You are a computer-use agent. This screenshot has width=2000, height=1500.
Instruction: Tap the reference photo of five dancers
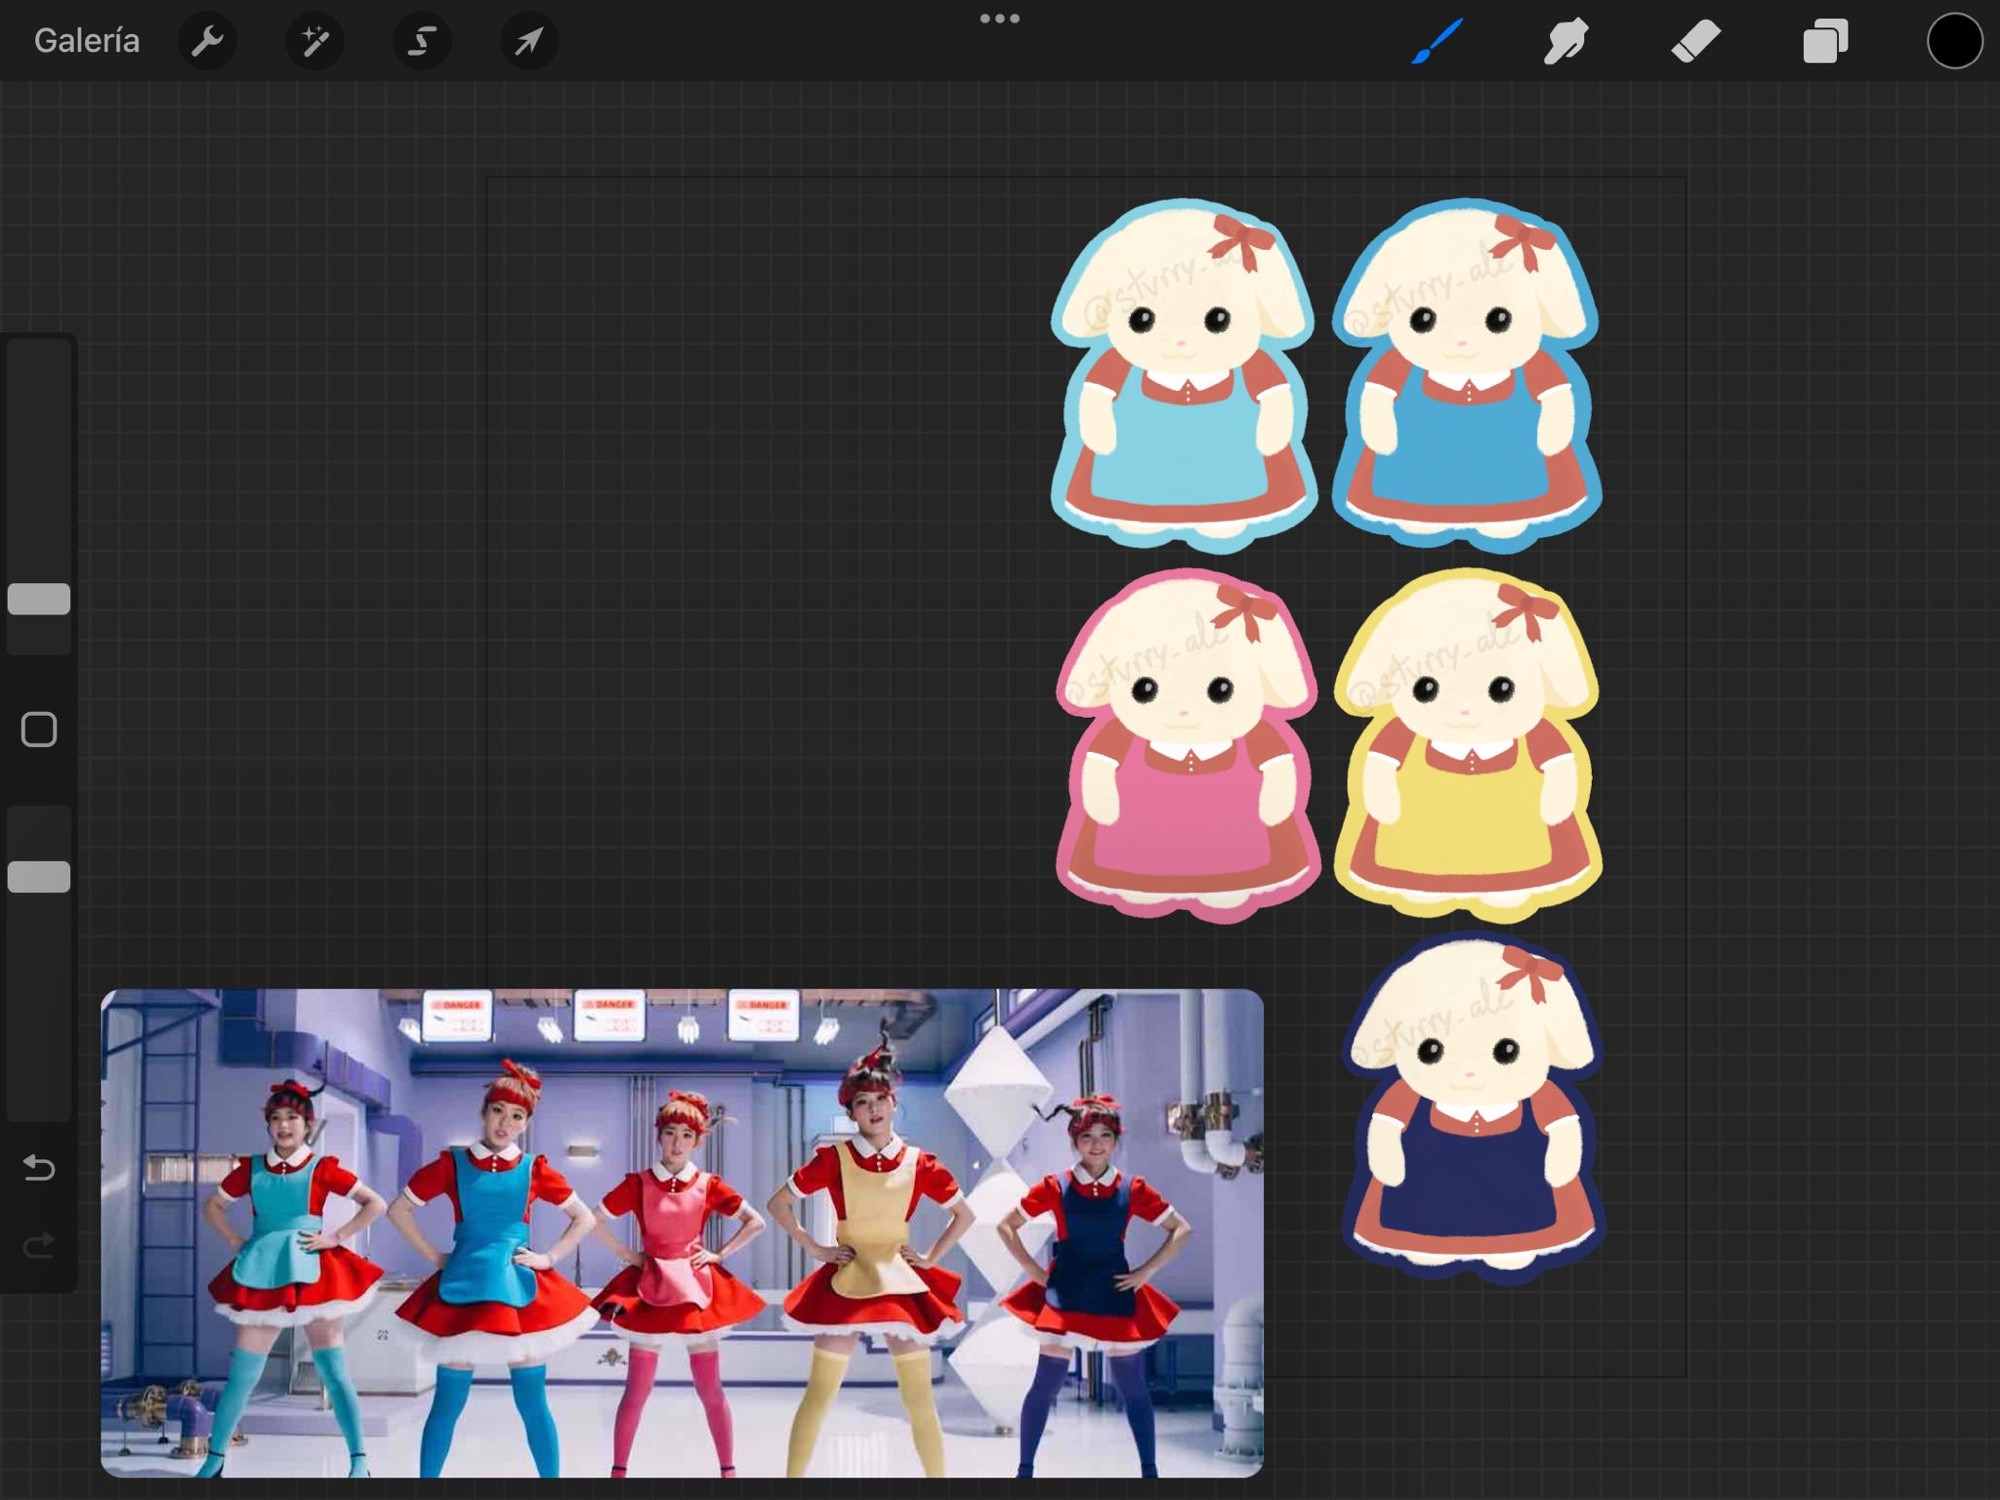coord(682,1233)
